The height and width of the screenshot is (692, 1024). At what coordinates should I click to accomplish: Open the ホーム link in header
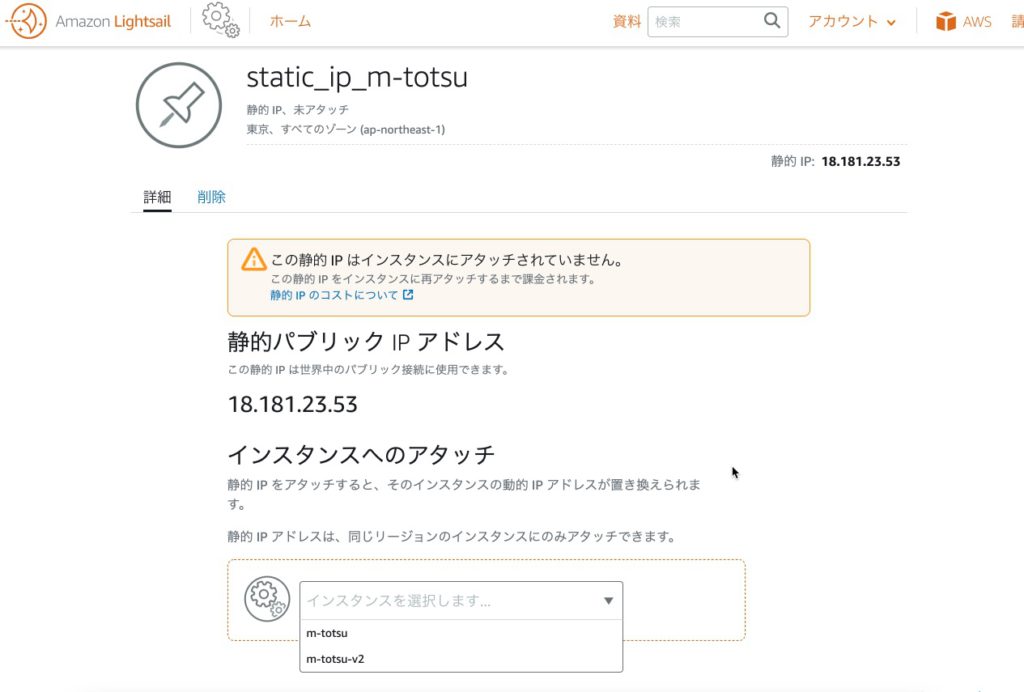click(x=290, y=21)
